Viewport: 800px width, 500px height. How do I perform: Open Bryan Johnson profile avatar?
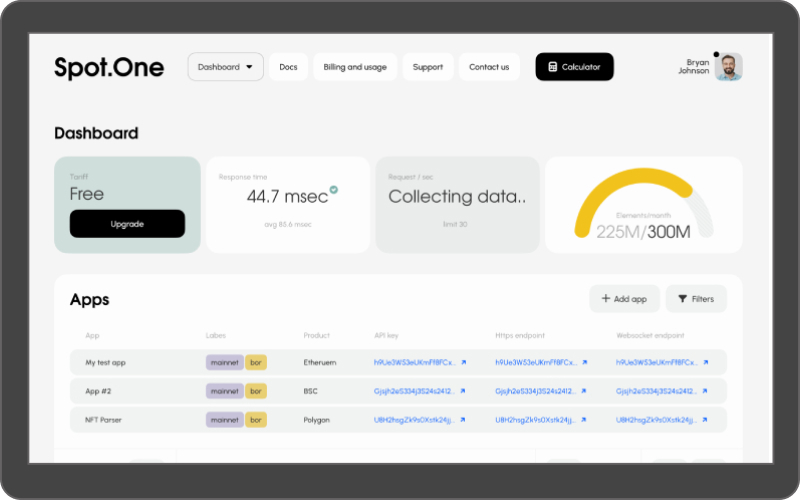pyautogui.click(x=728, y=67)
